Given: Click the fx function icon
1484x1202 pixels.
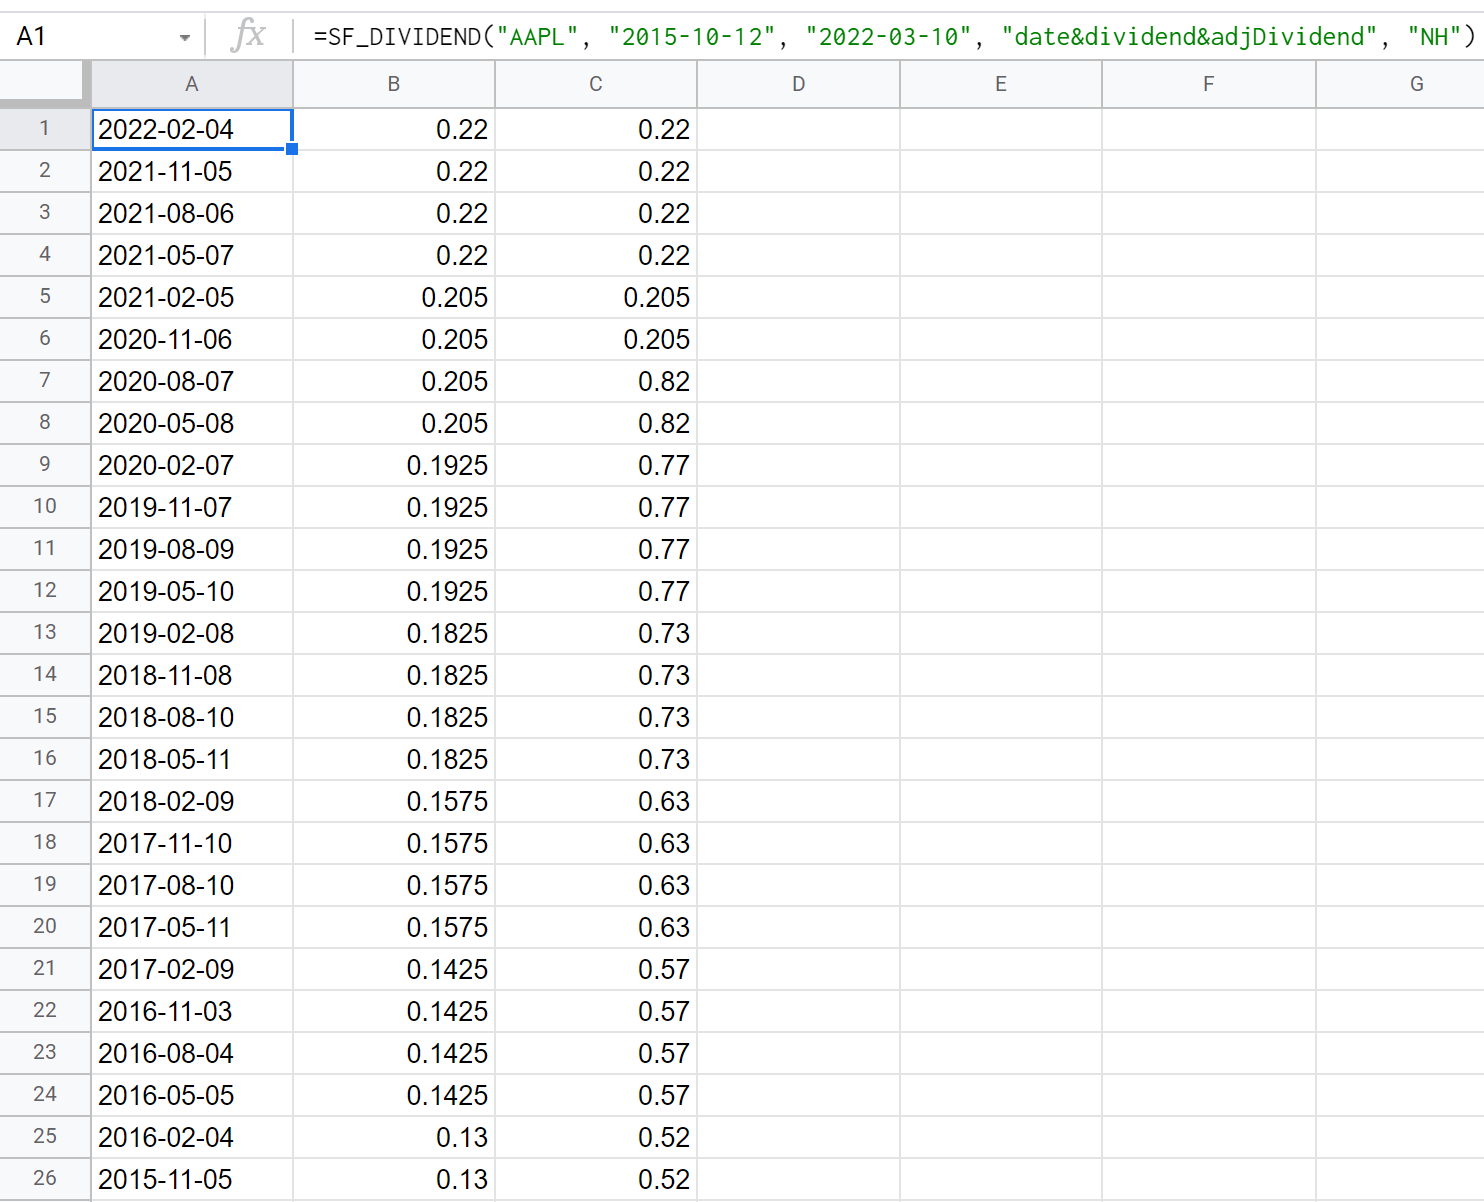Looking at the screenshot, I should point(248,36).
